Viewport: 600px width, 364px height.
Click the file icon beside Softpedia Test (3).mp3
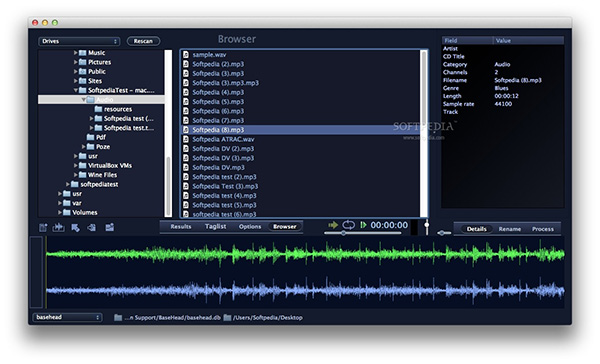(186, 186)
